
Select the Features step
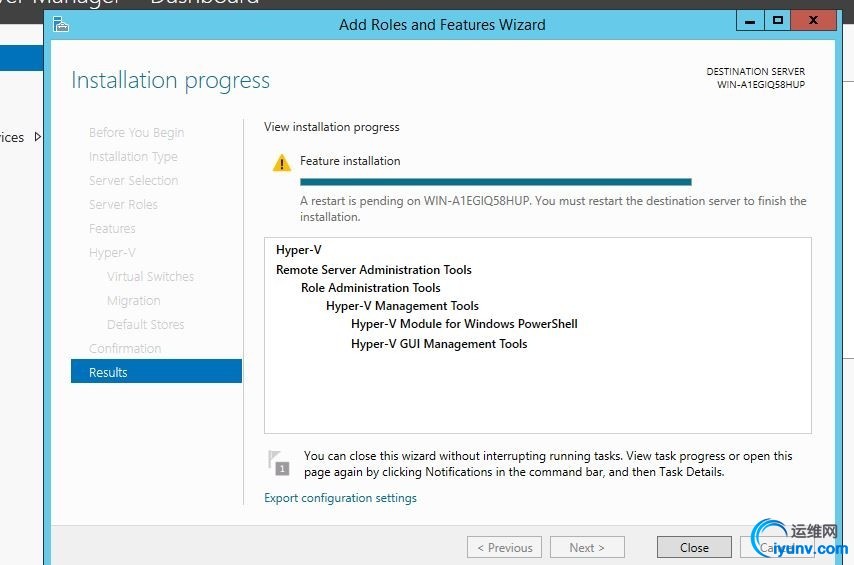pos(112,228)
